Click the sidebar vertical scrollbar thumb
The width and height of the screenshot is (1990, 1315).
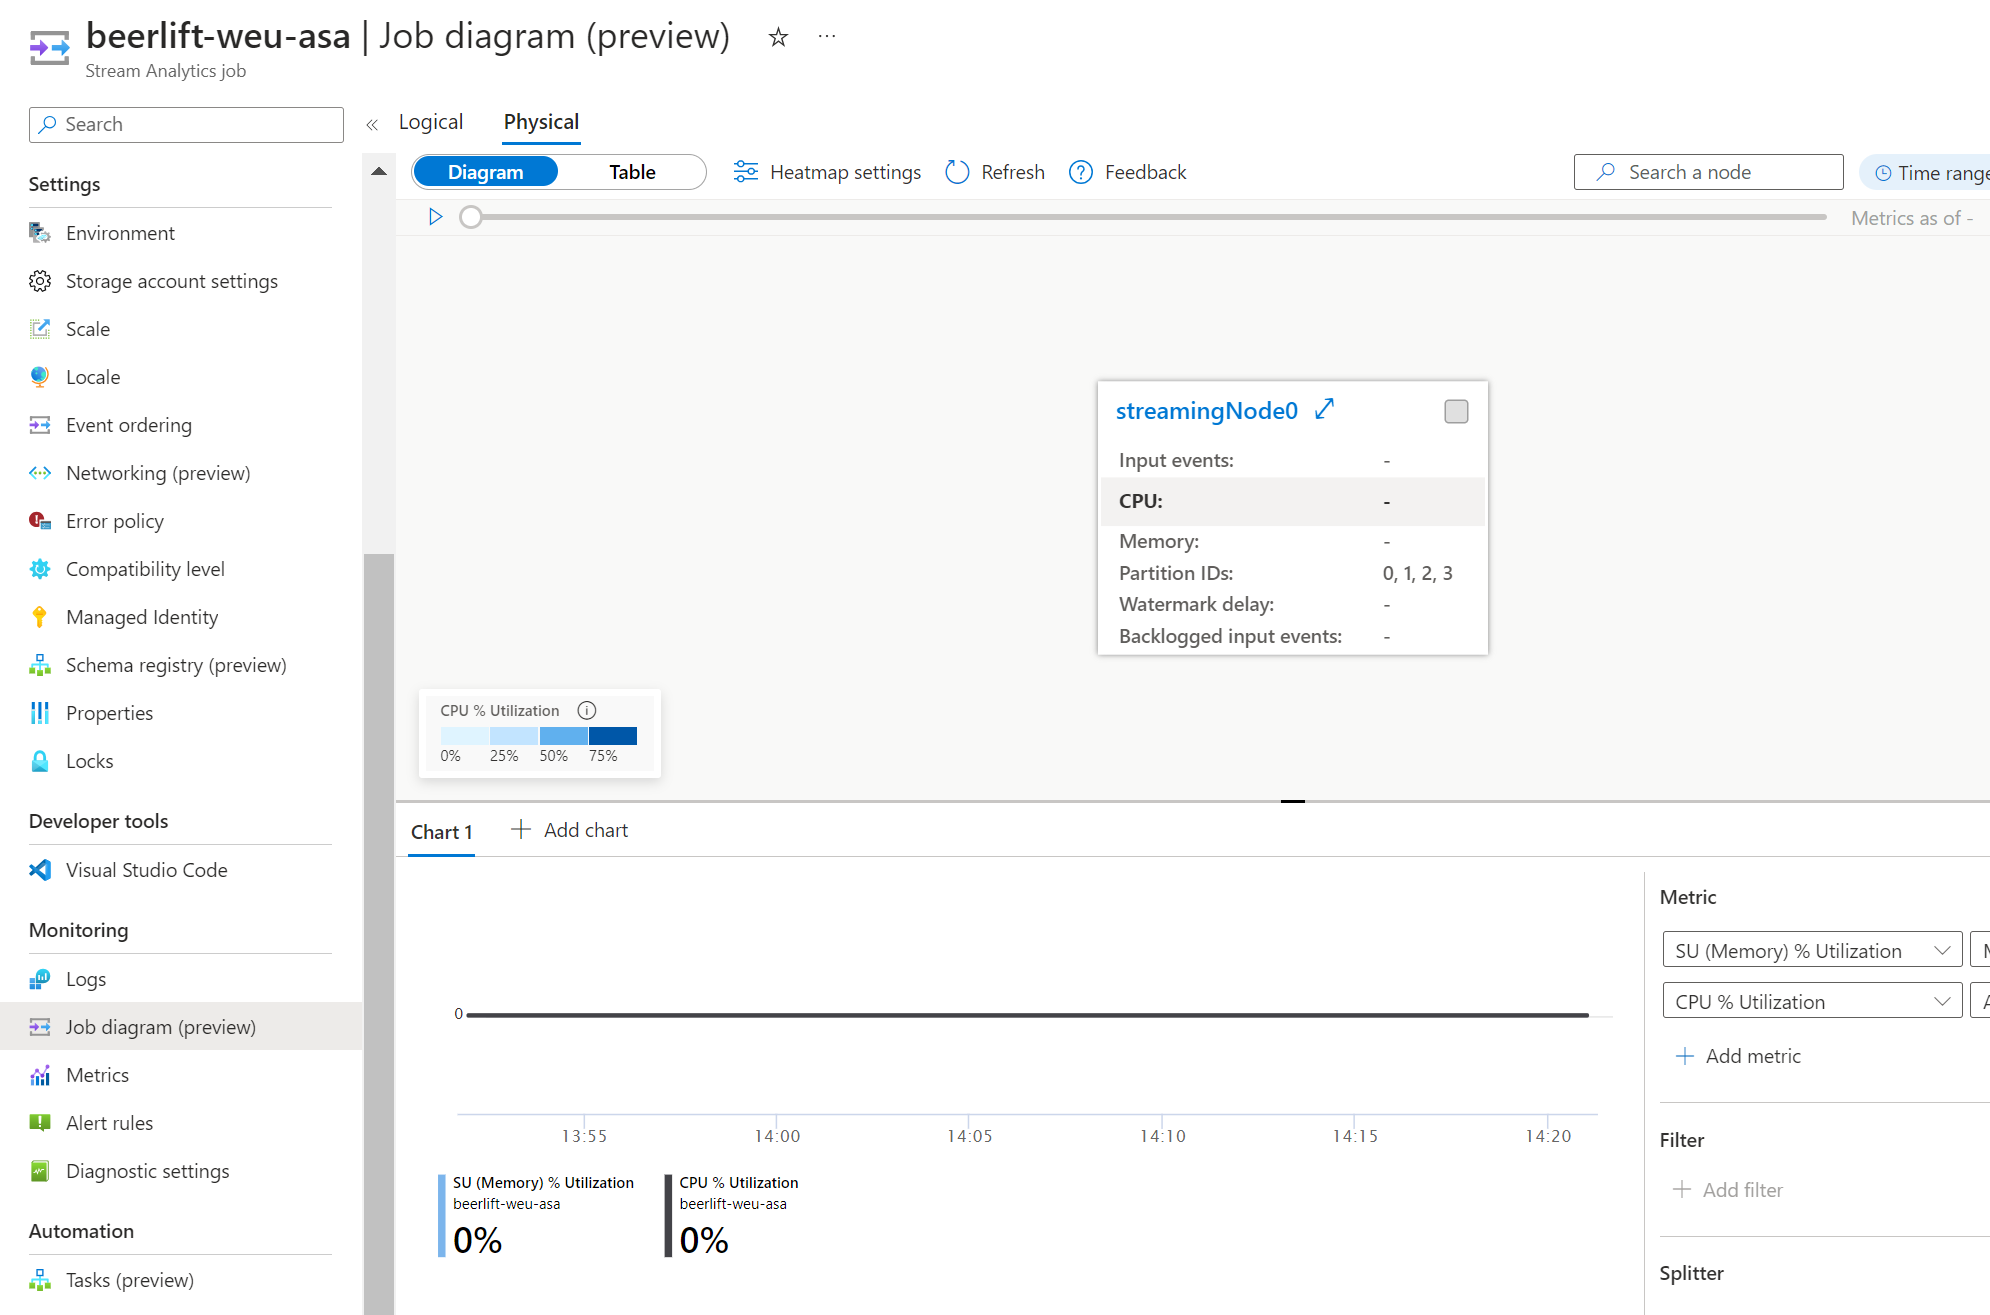[x=379, y=934]
